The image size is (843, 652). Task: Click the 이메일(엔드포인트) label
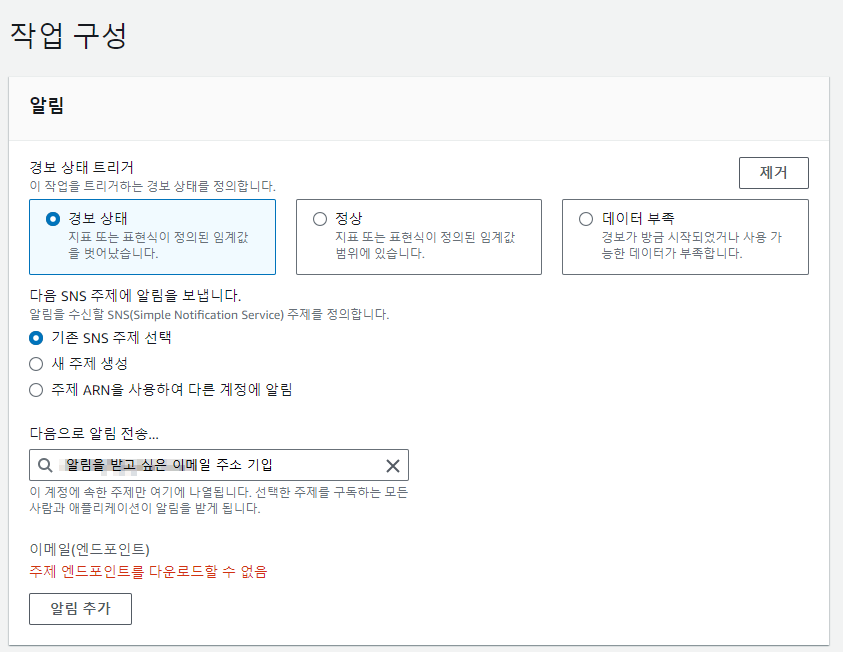89,549
